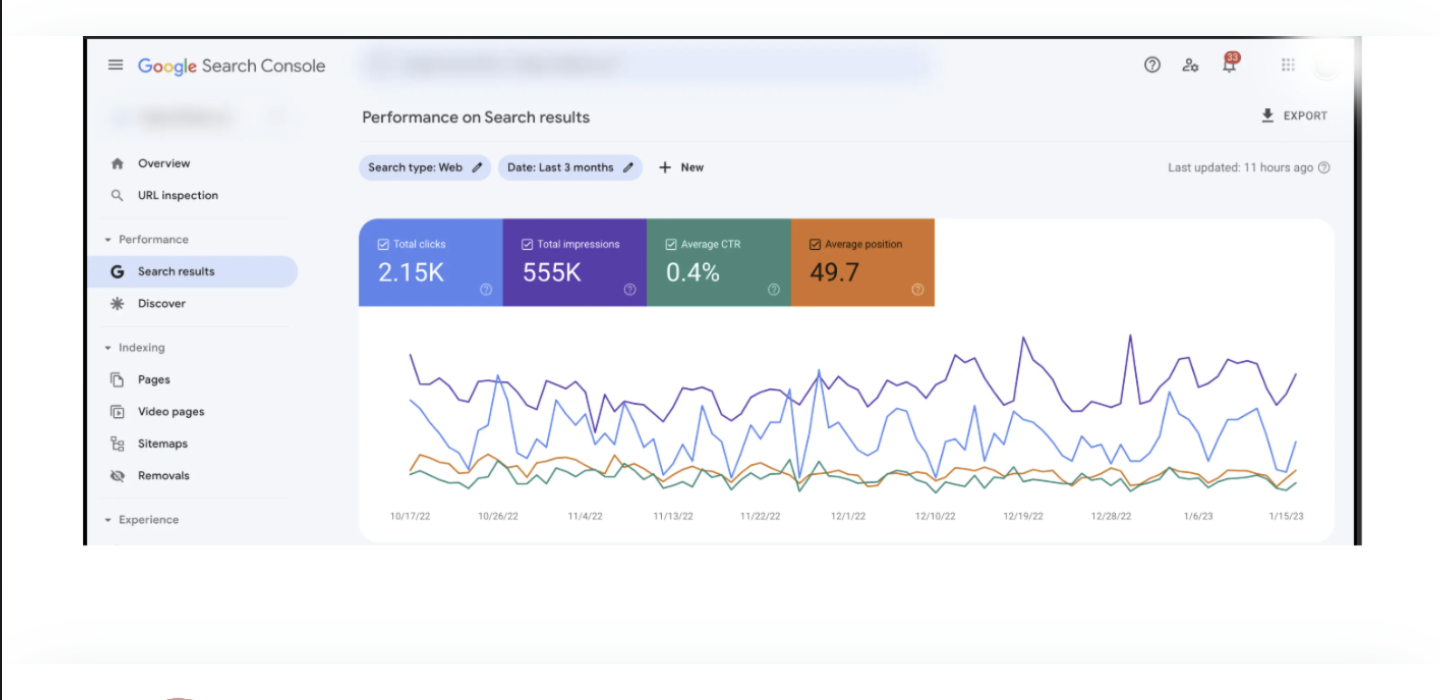
Task: Click help icon next to Last updated
Action: (x=1324, y=167)
